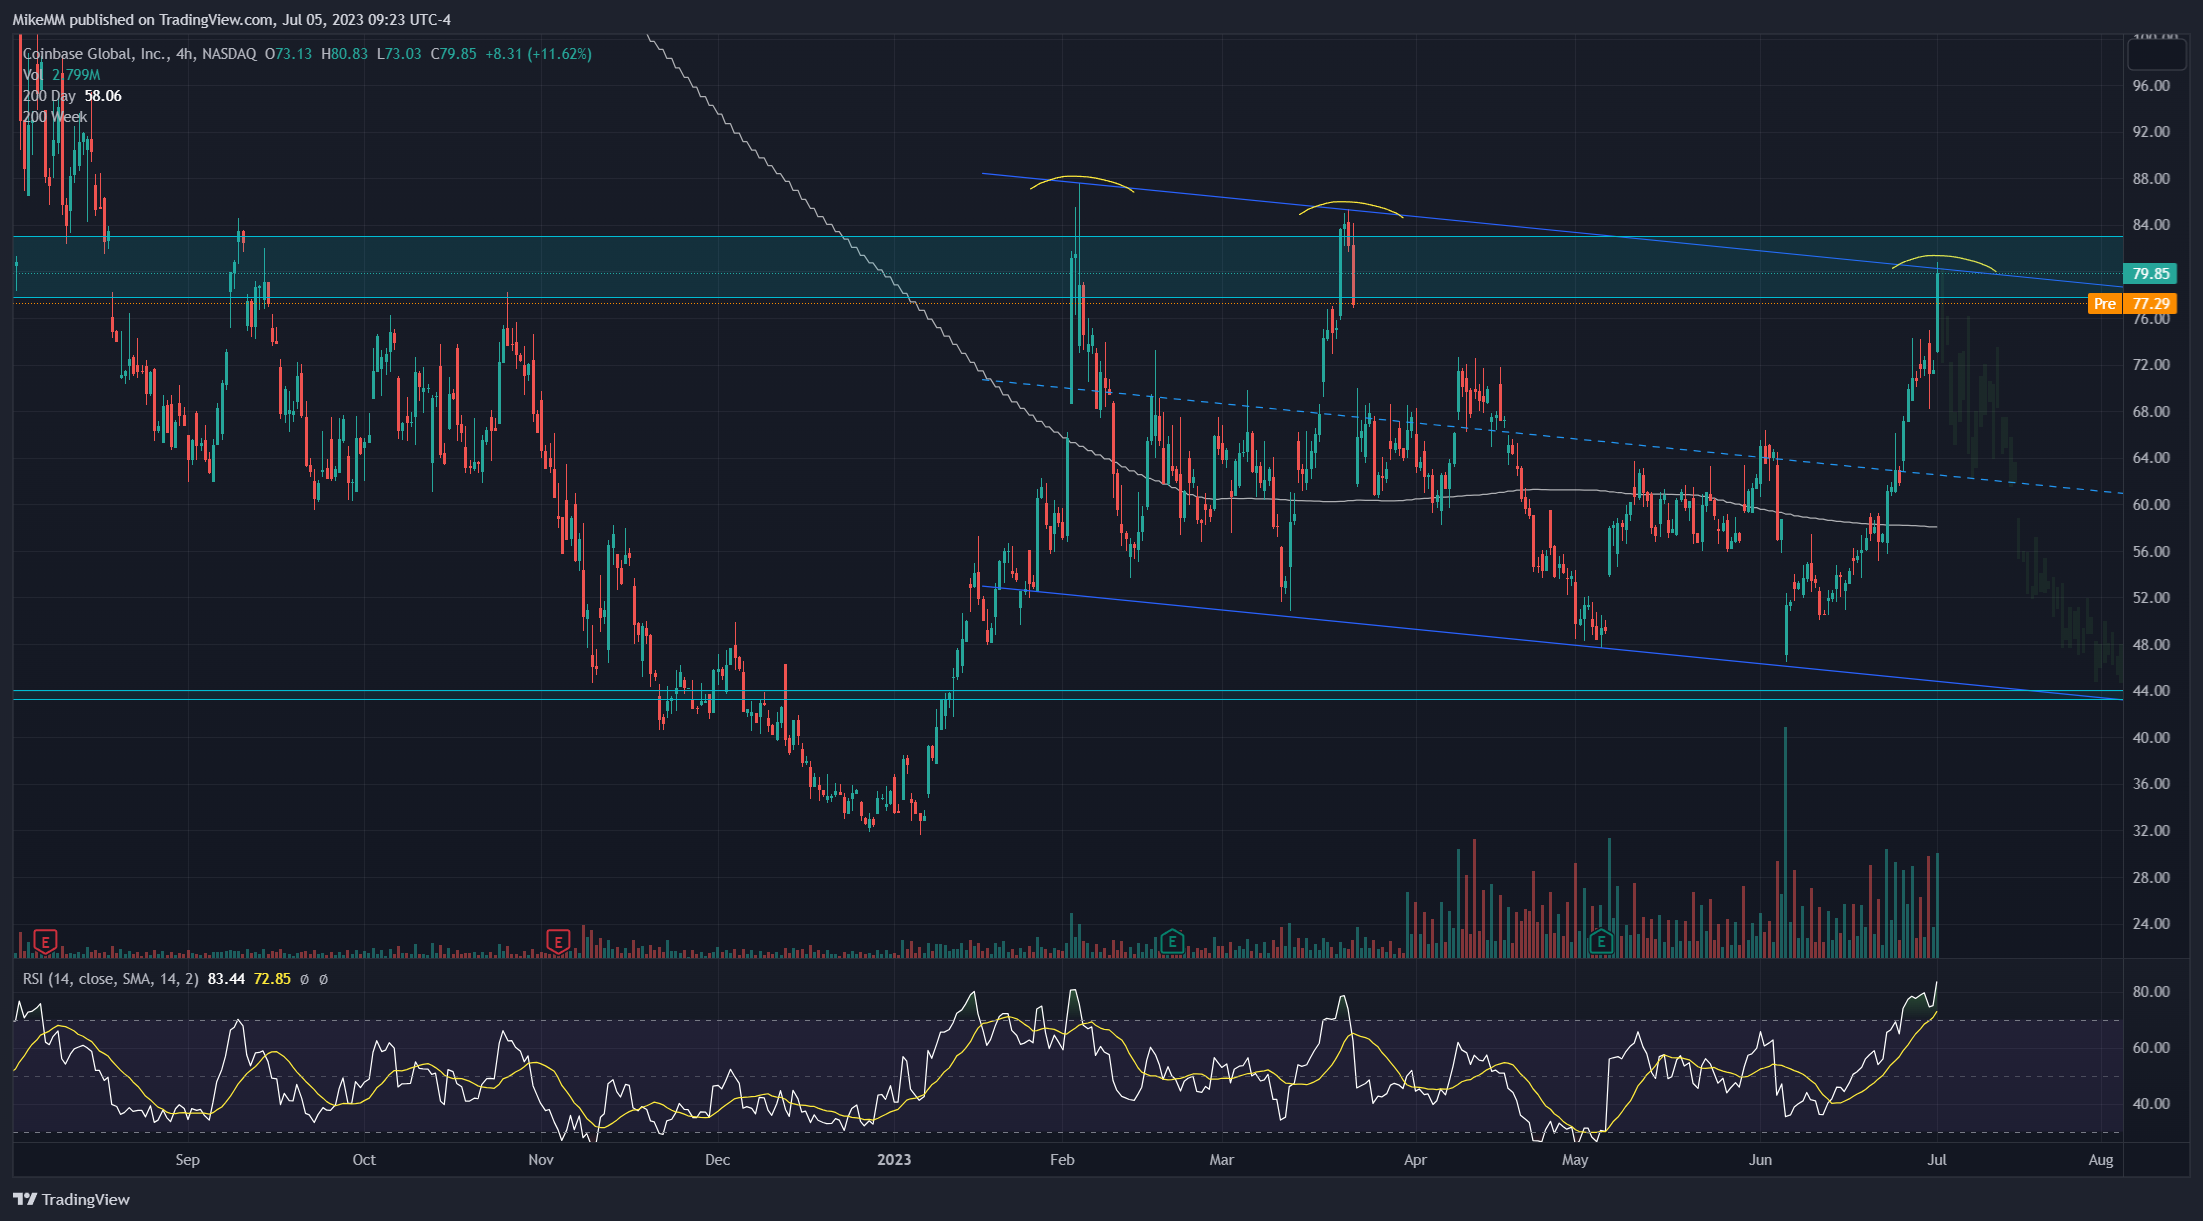This screenshot has height=1221, width=2203.
Task: Select the 200 Day 58.06 indicator legend
Action: tap(72, 96)
